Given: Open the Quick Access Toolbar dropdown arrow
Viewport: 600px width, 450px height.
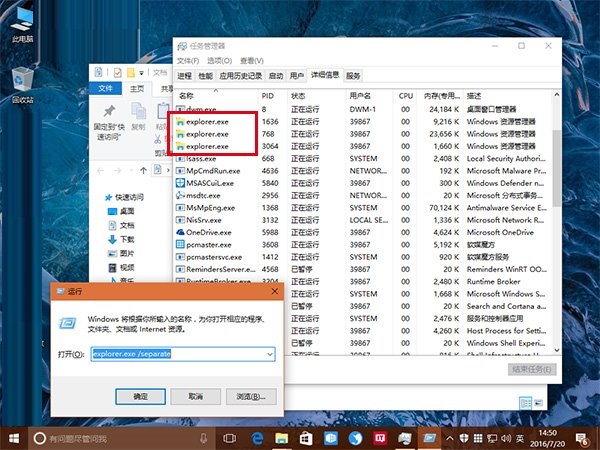Looking at the screenshot, I should [x=141, y=73].
